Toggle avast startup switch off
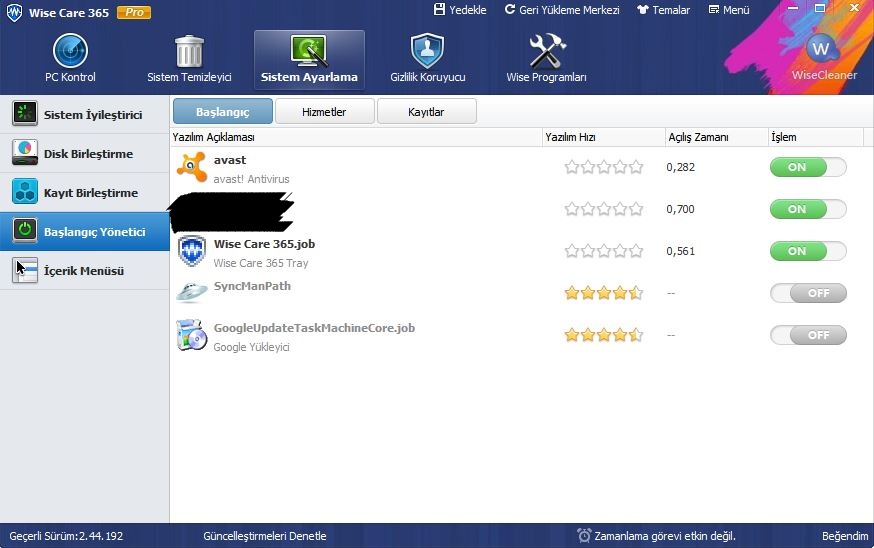The image size is (874, 548). (808, 167)
